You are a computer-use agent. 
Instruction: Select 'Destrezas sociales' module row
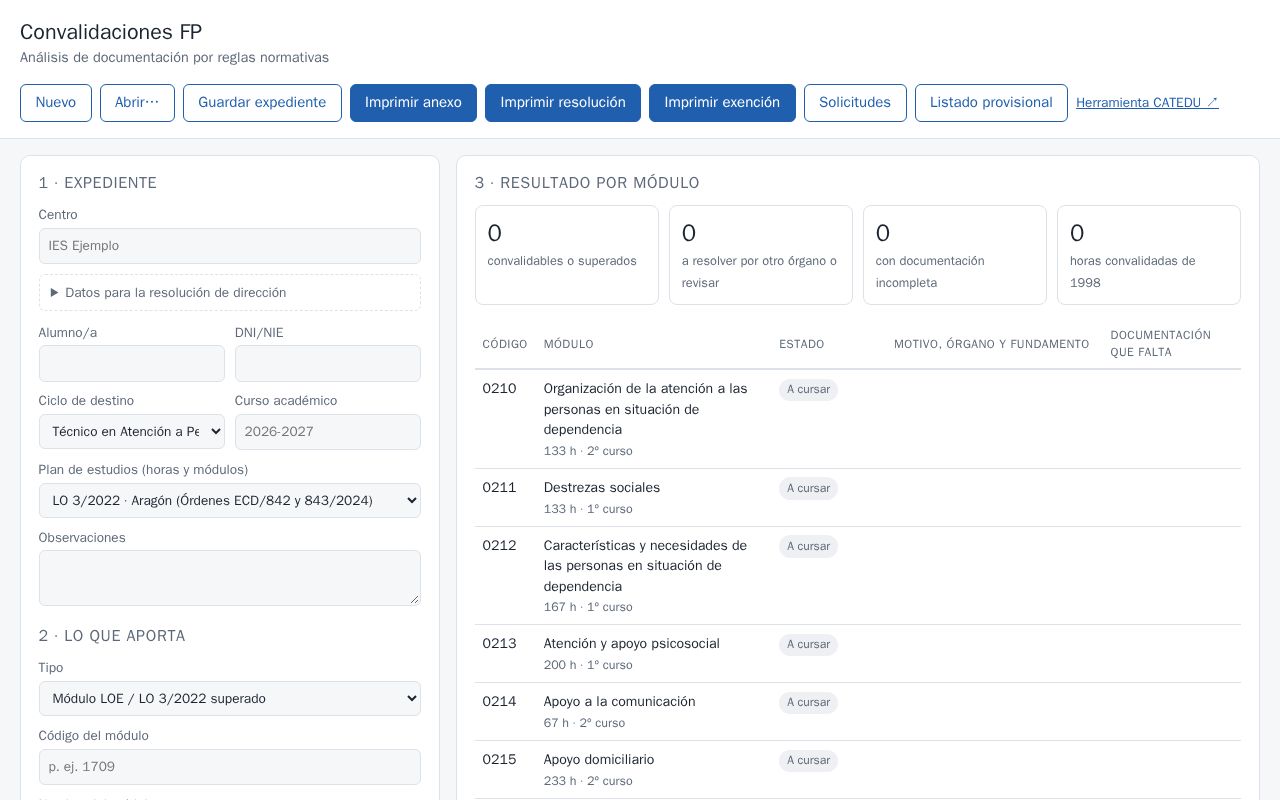pos(858,498)
